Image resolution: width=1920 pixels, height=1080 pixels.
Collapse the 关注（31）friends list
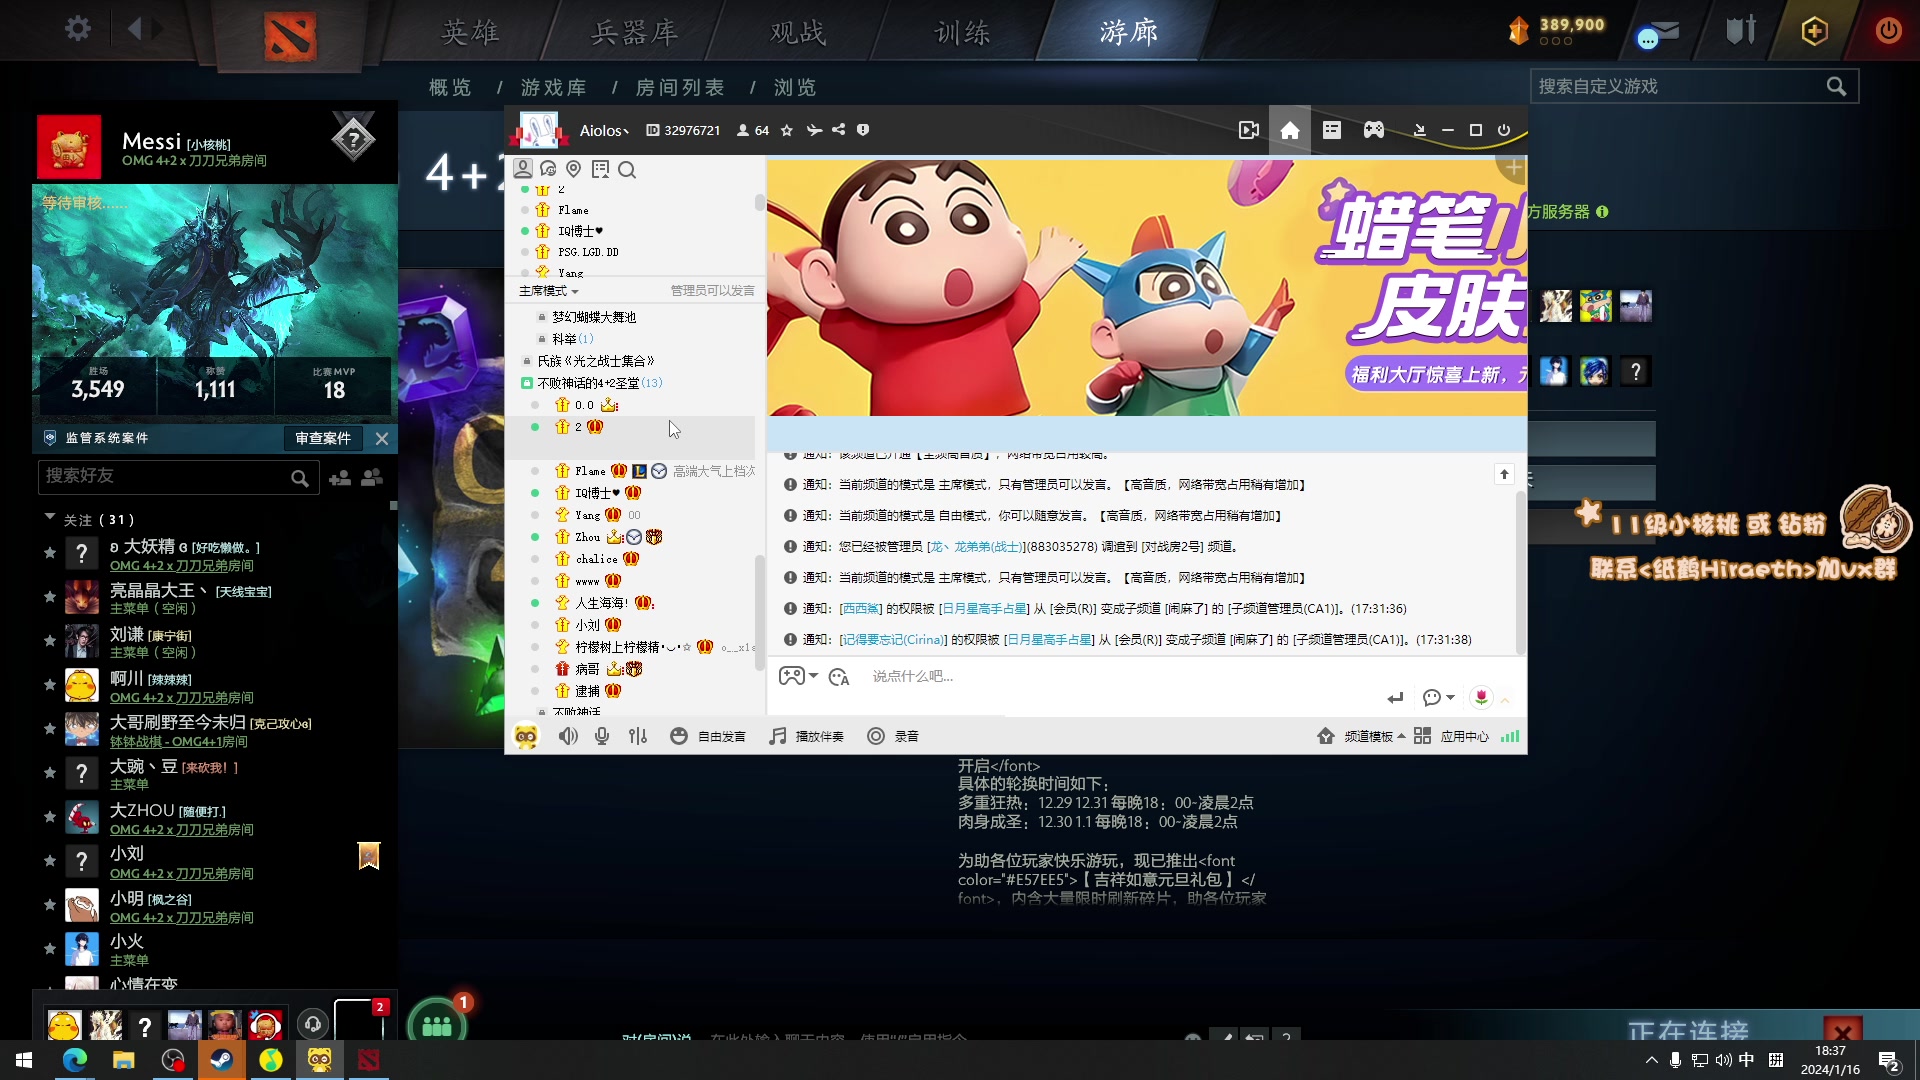(50, 519)
